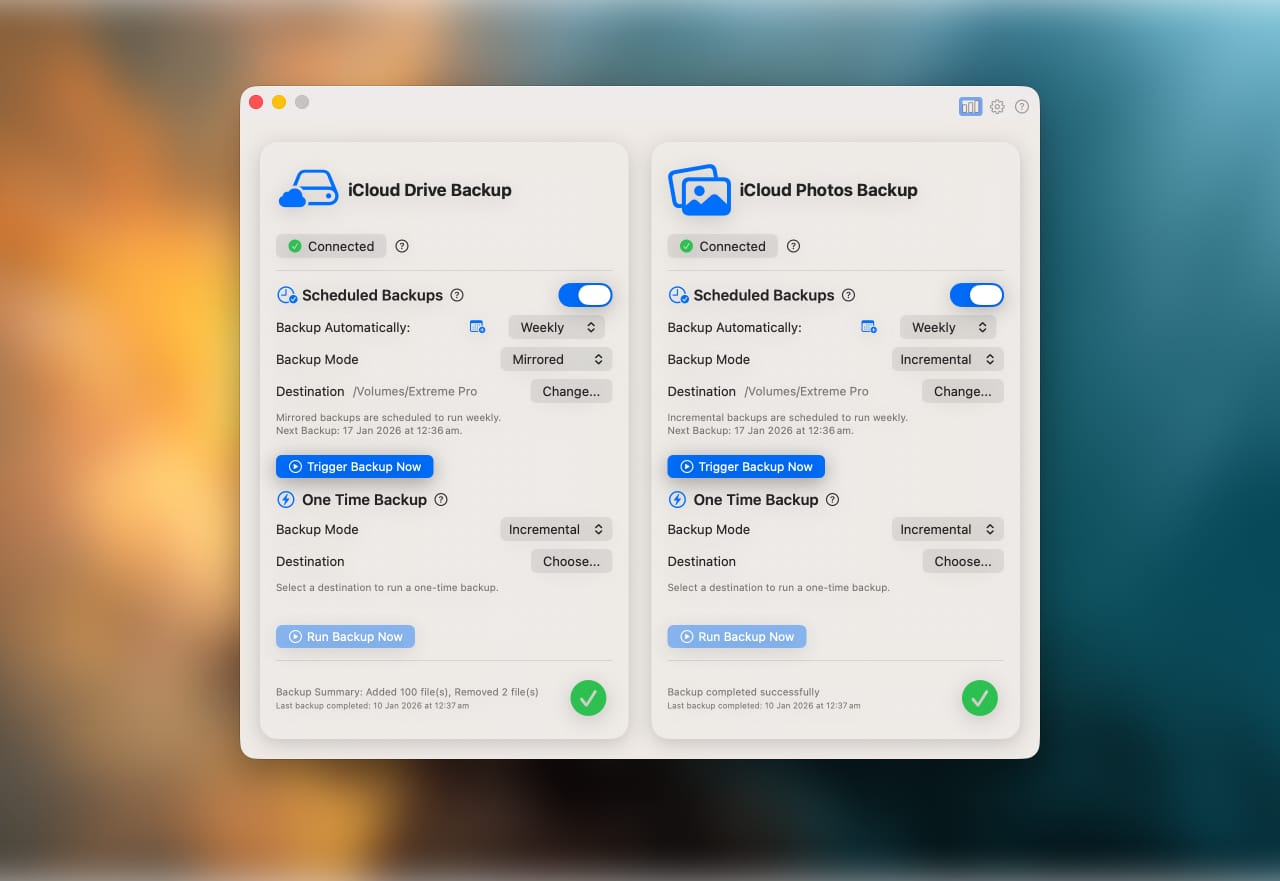
Task: Click the iCloud Drive Backup drive icon
Action: 308,189
